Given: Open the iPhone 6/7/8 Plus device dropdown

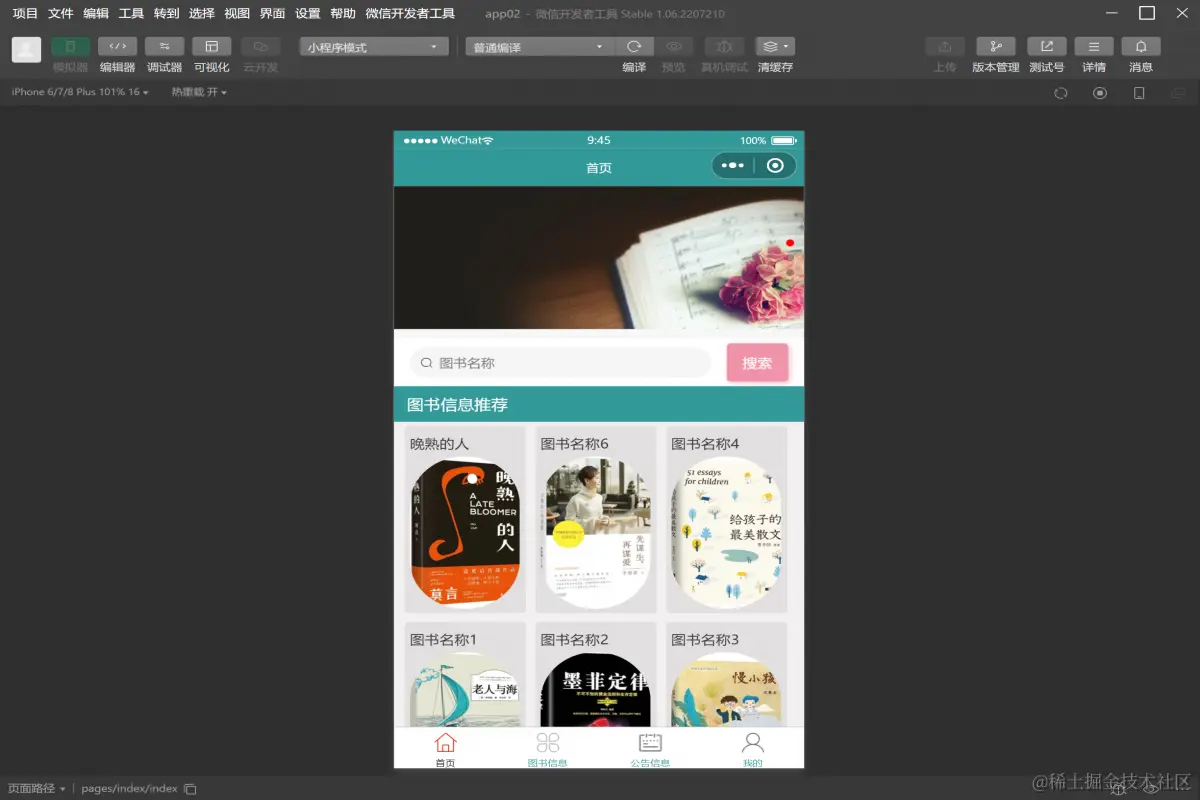Looking at the screenshot, I should point(80,92).
